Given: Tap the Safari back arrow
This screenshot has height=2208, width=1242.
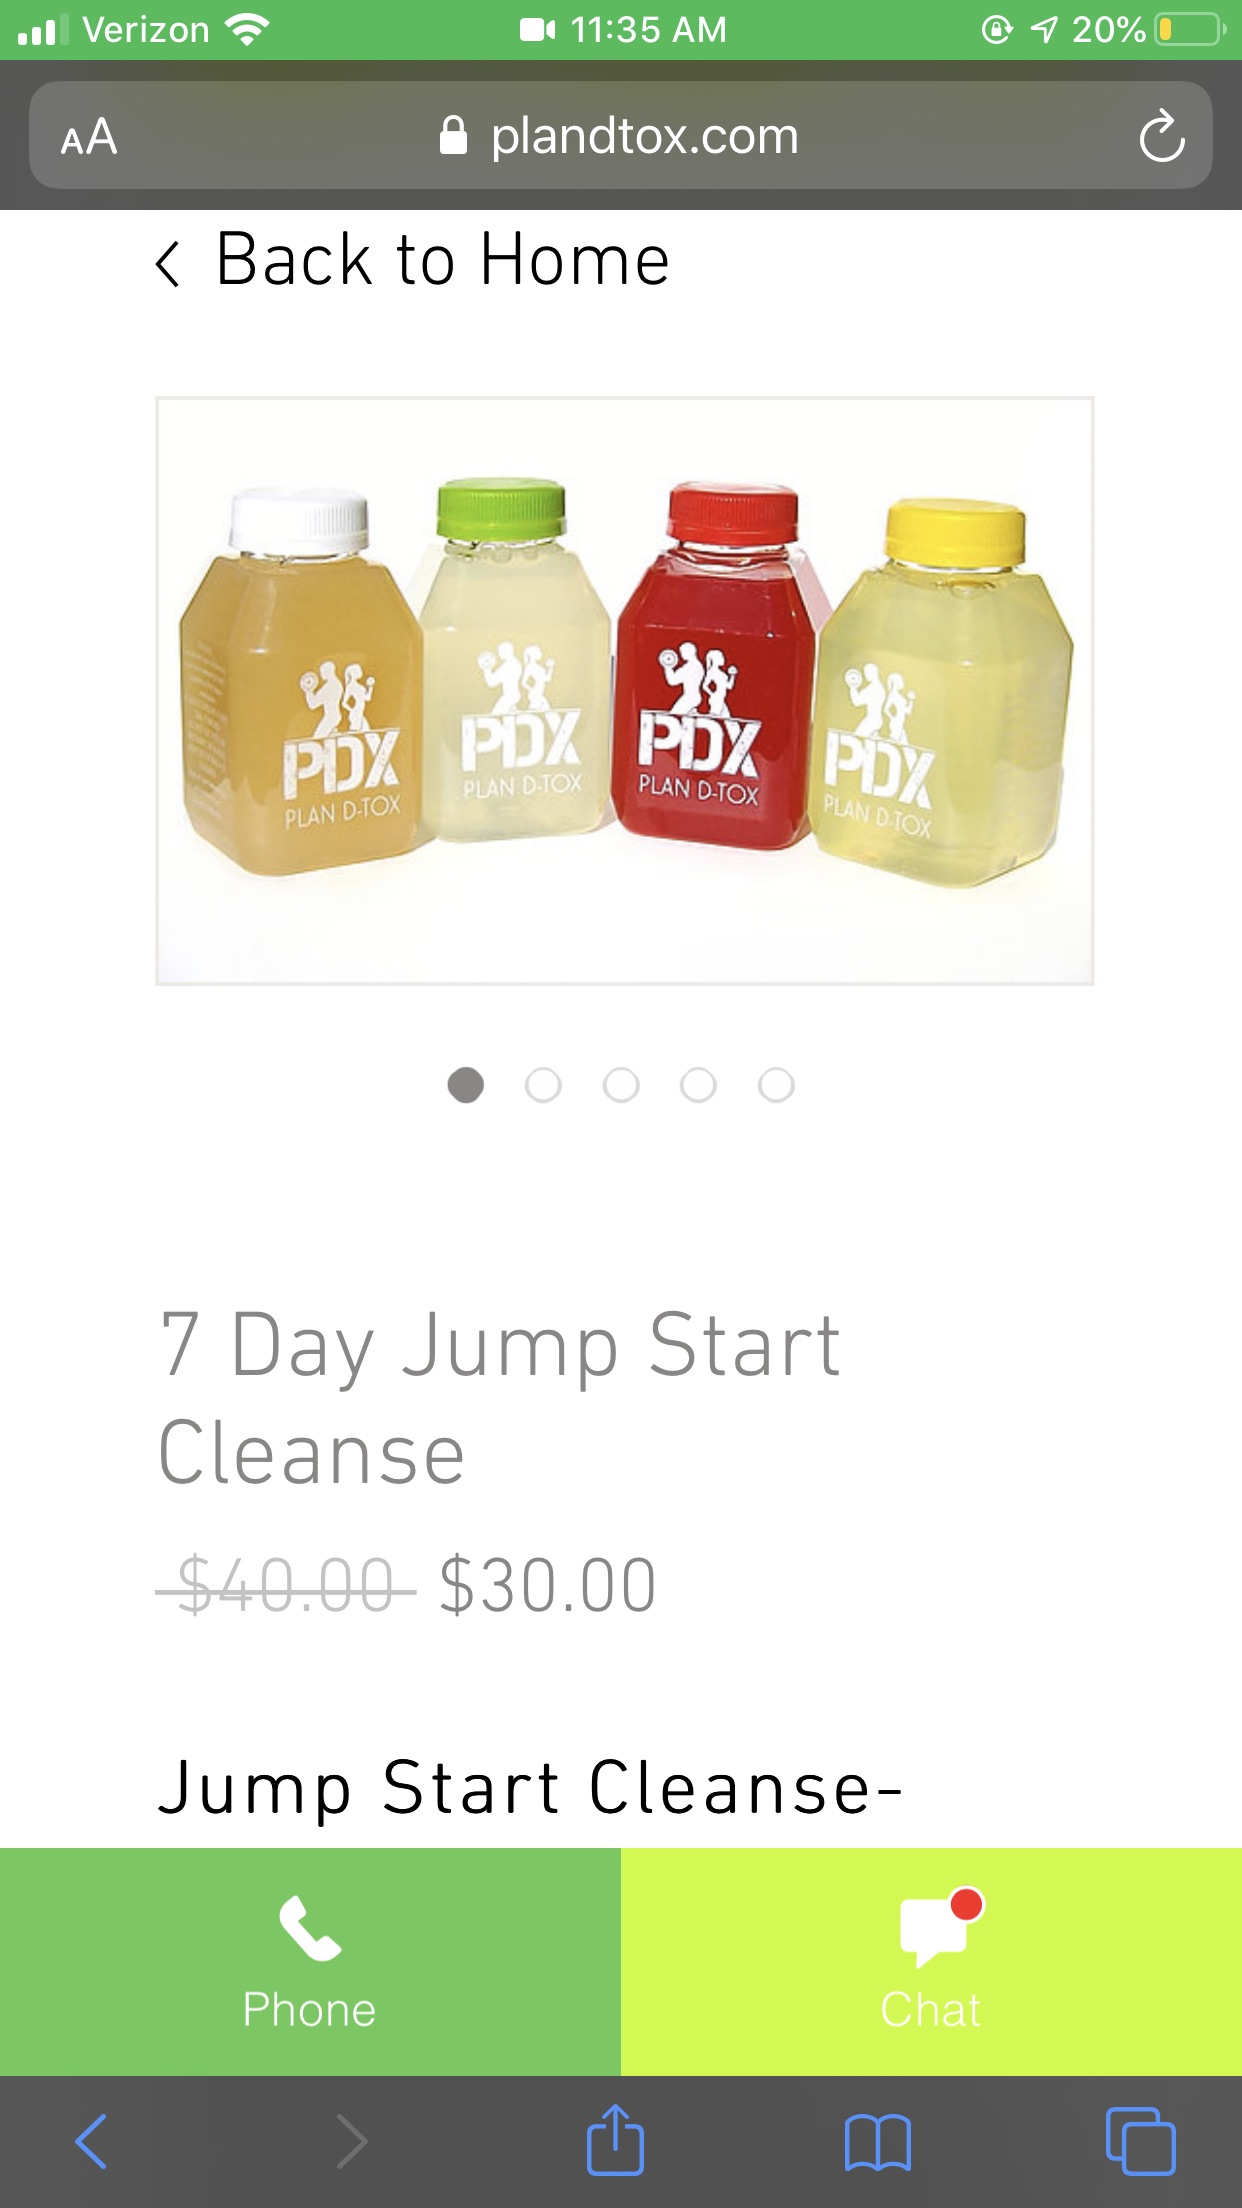Looking at the screenshot, I should click(x=91, y=2142).
